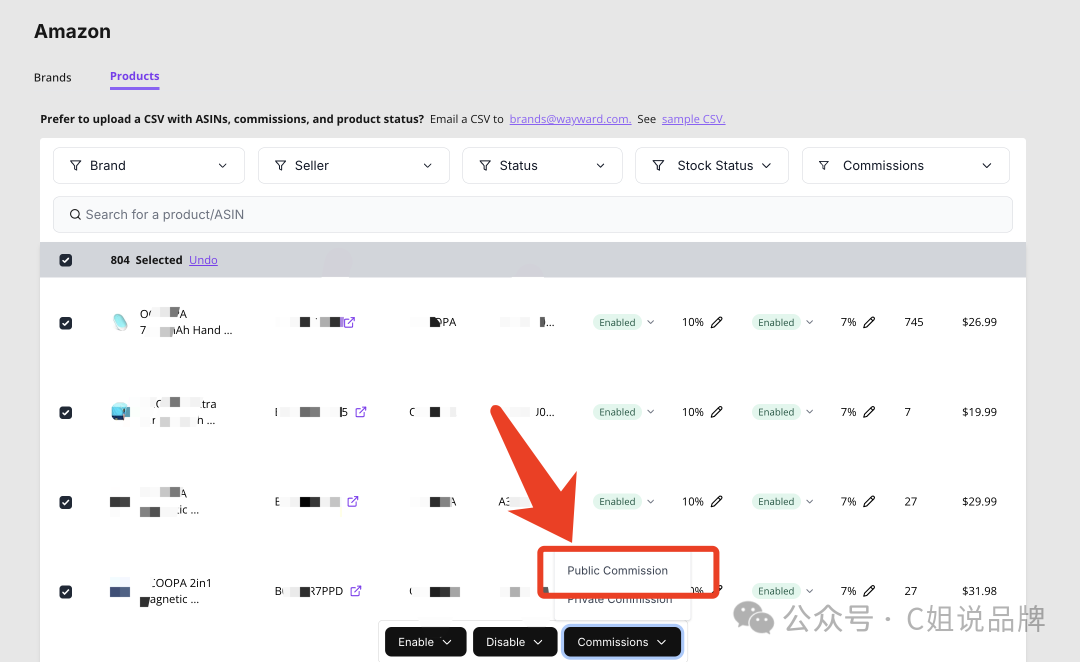Open external link icon in third product row

tap(353, 502)
